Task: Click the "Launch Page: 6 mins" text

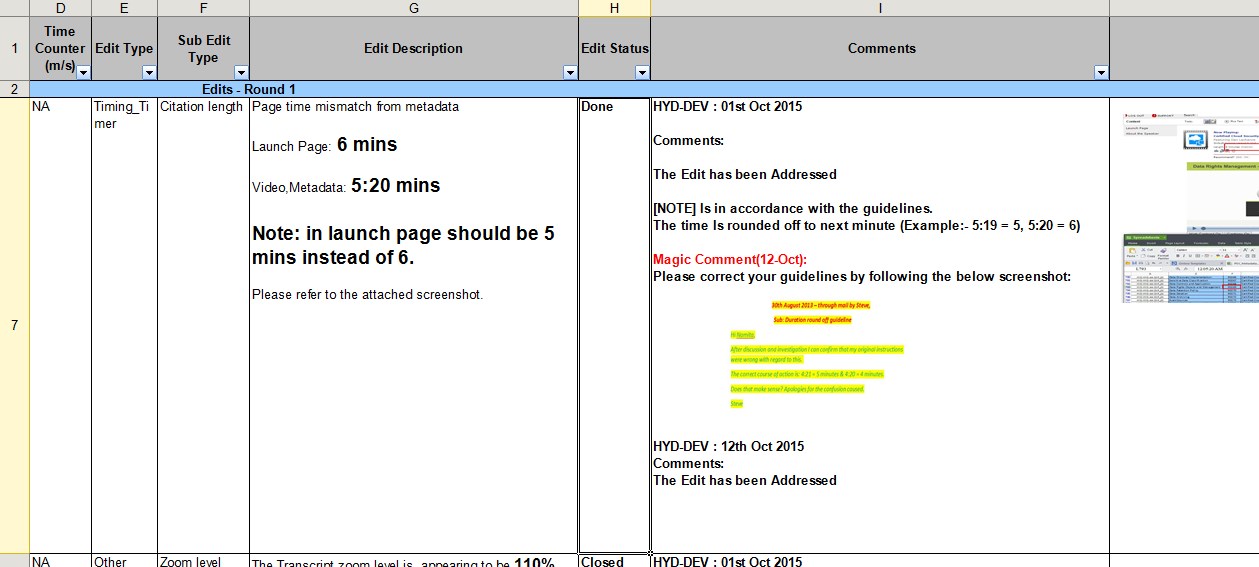Action: coord(324,145)
